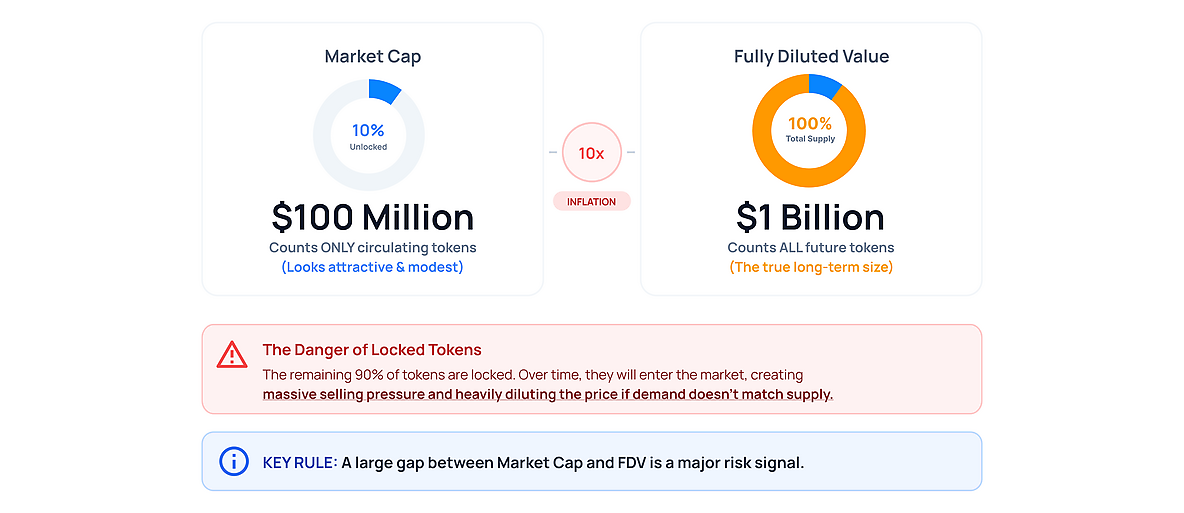Click 'The true long-term size' orange text
Image resolution: width=1184 pixels, height=513 pixels.
coord(811,267)
